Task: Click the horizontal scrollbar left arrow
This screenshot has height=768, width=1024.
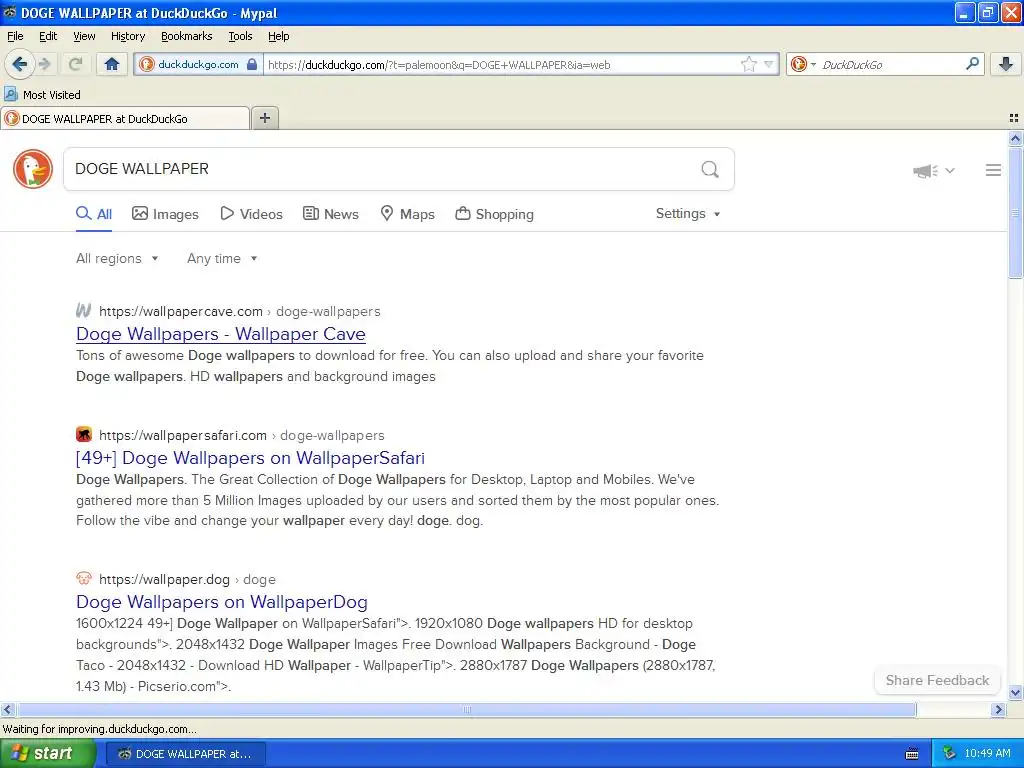Action: coord(7,709)
